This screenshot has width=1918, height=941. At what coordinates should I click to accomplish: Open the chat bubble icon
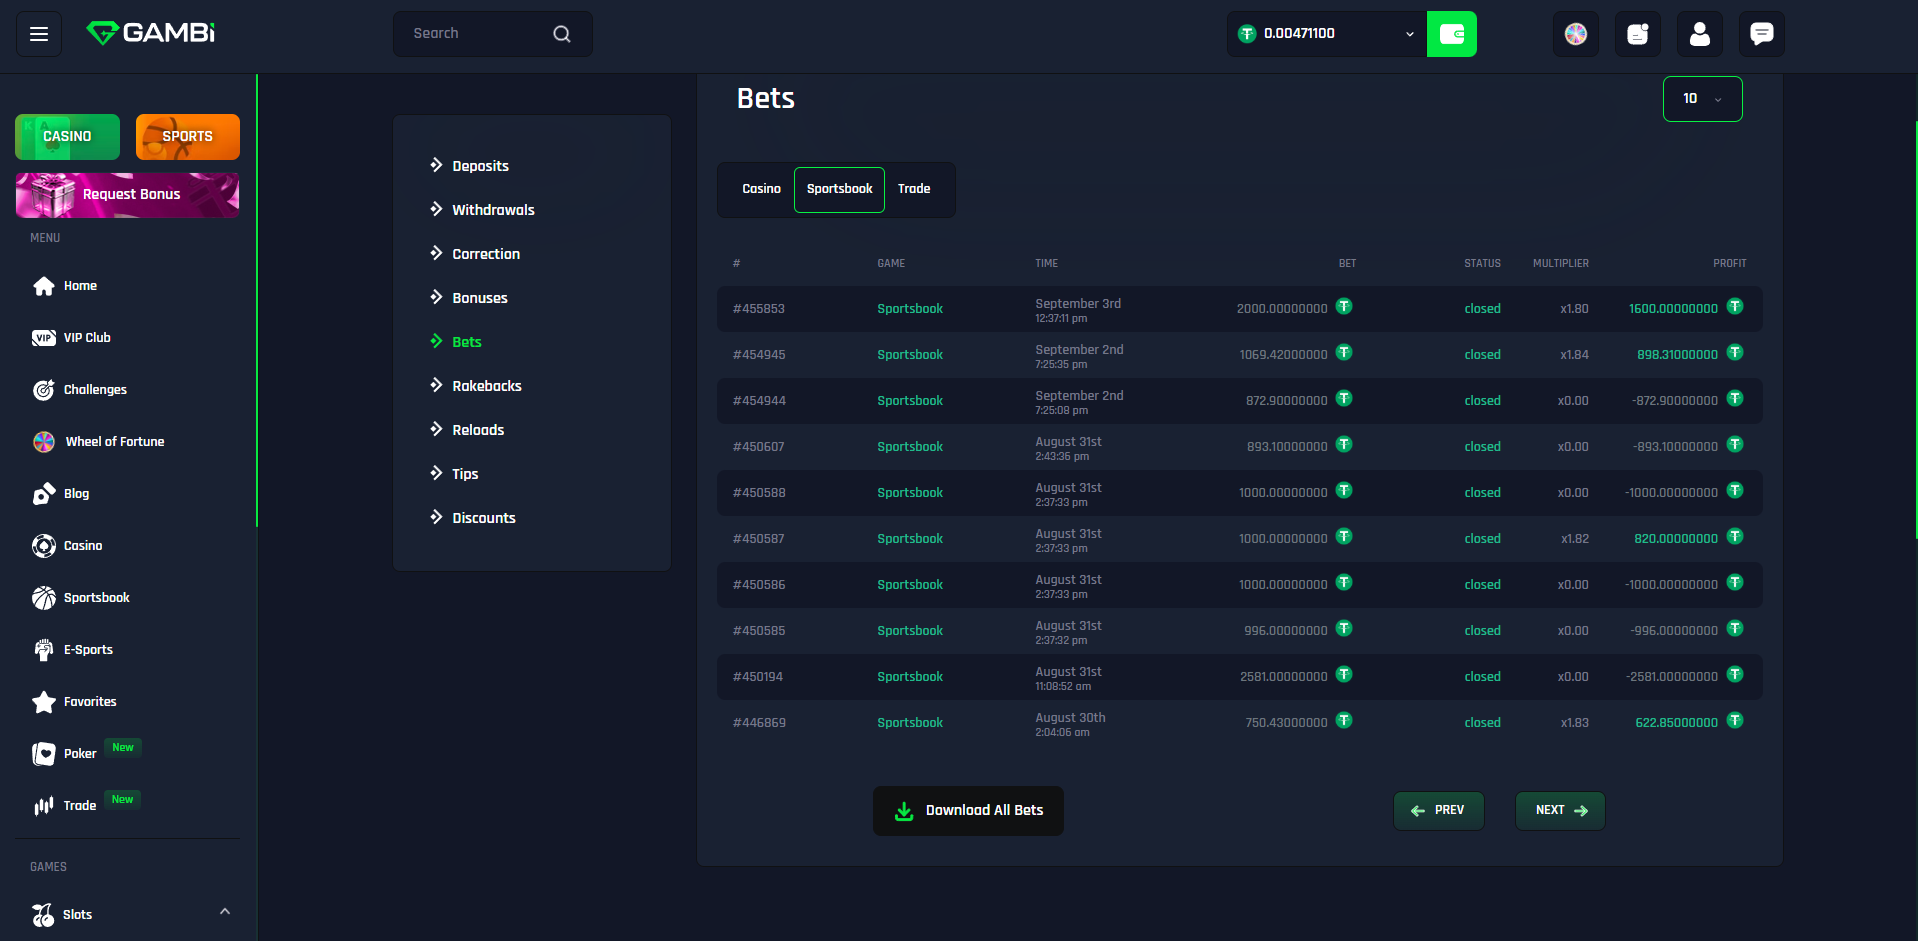(1762, 34)
